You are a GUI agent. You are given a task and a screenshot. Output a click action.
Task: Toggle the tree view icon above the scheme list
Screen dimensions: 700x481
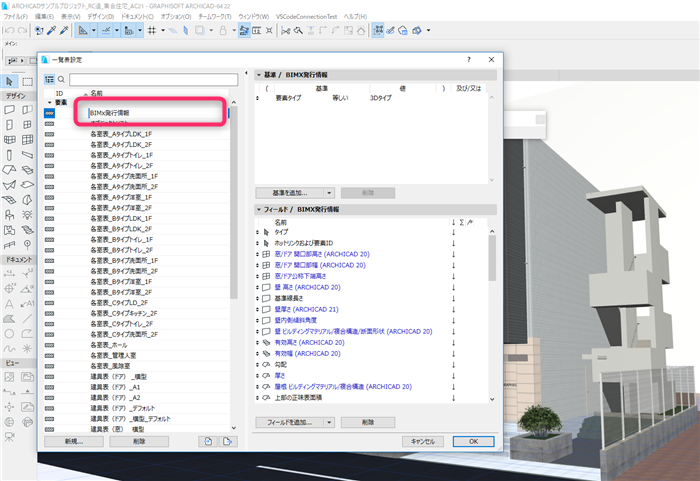pyautogui.click(x=50, y=79)
